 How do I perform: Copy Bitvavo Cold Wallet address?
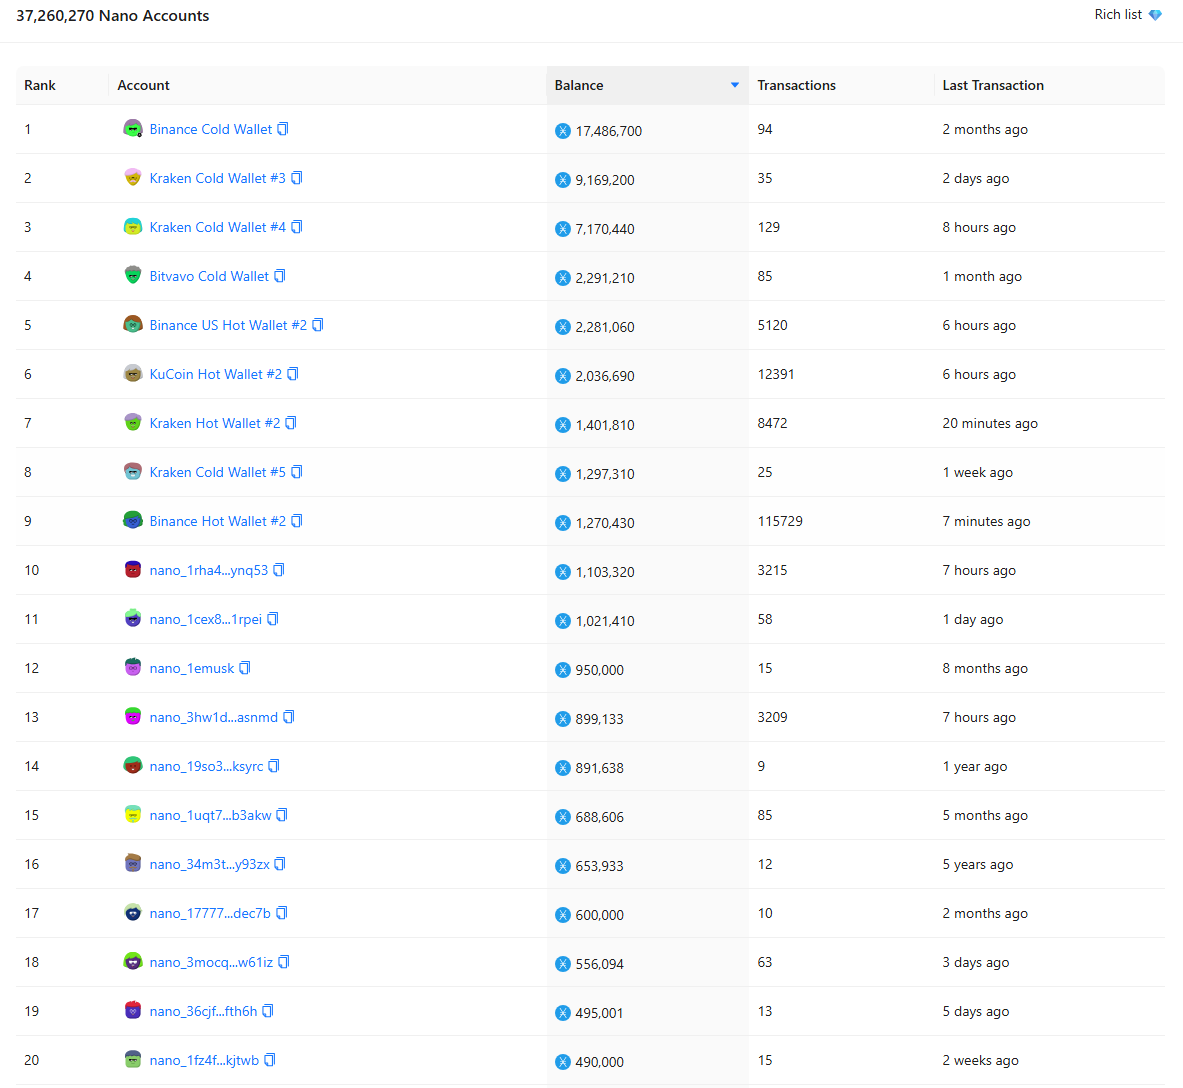tap(280, 276)
